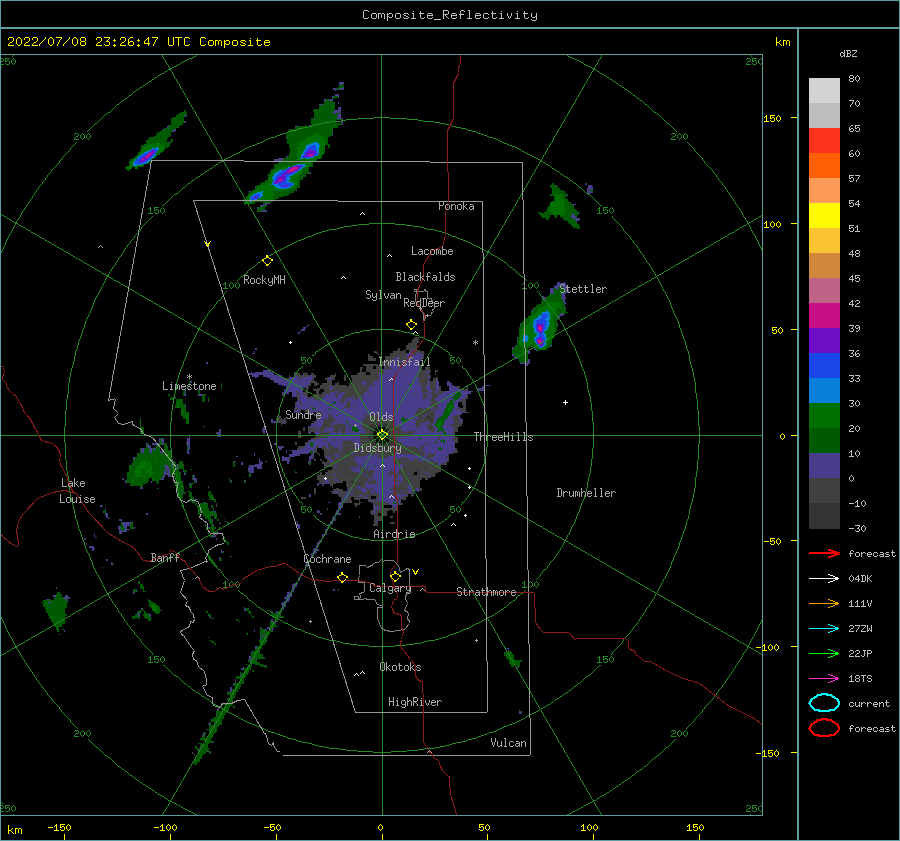Click the RockyMH label
Viewport: 900px width, 841px height.
pyautogui.click(x=264, y=280)
